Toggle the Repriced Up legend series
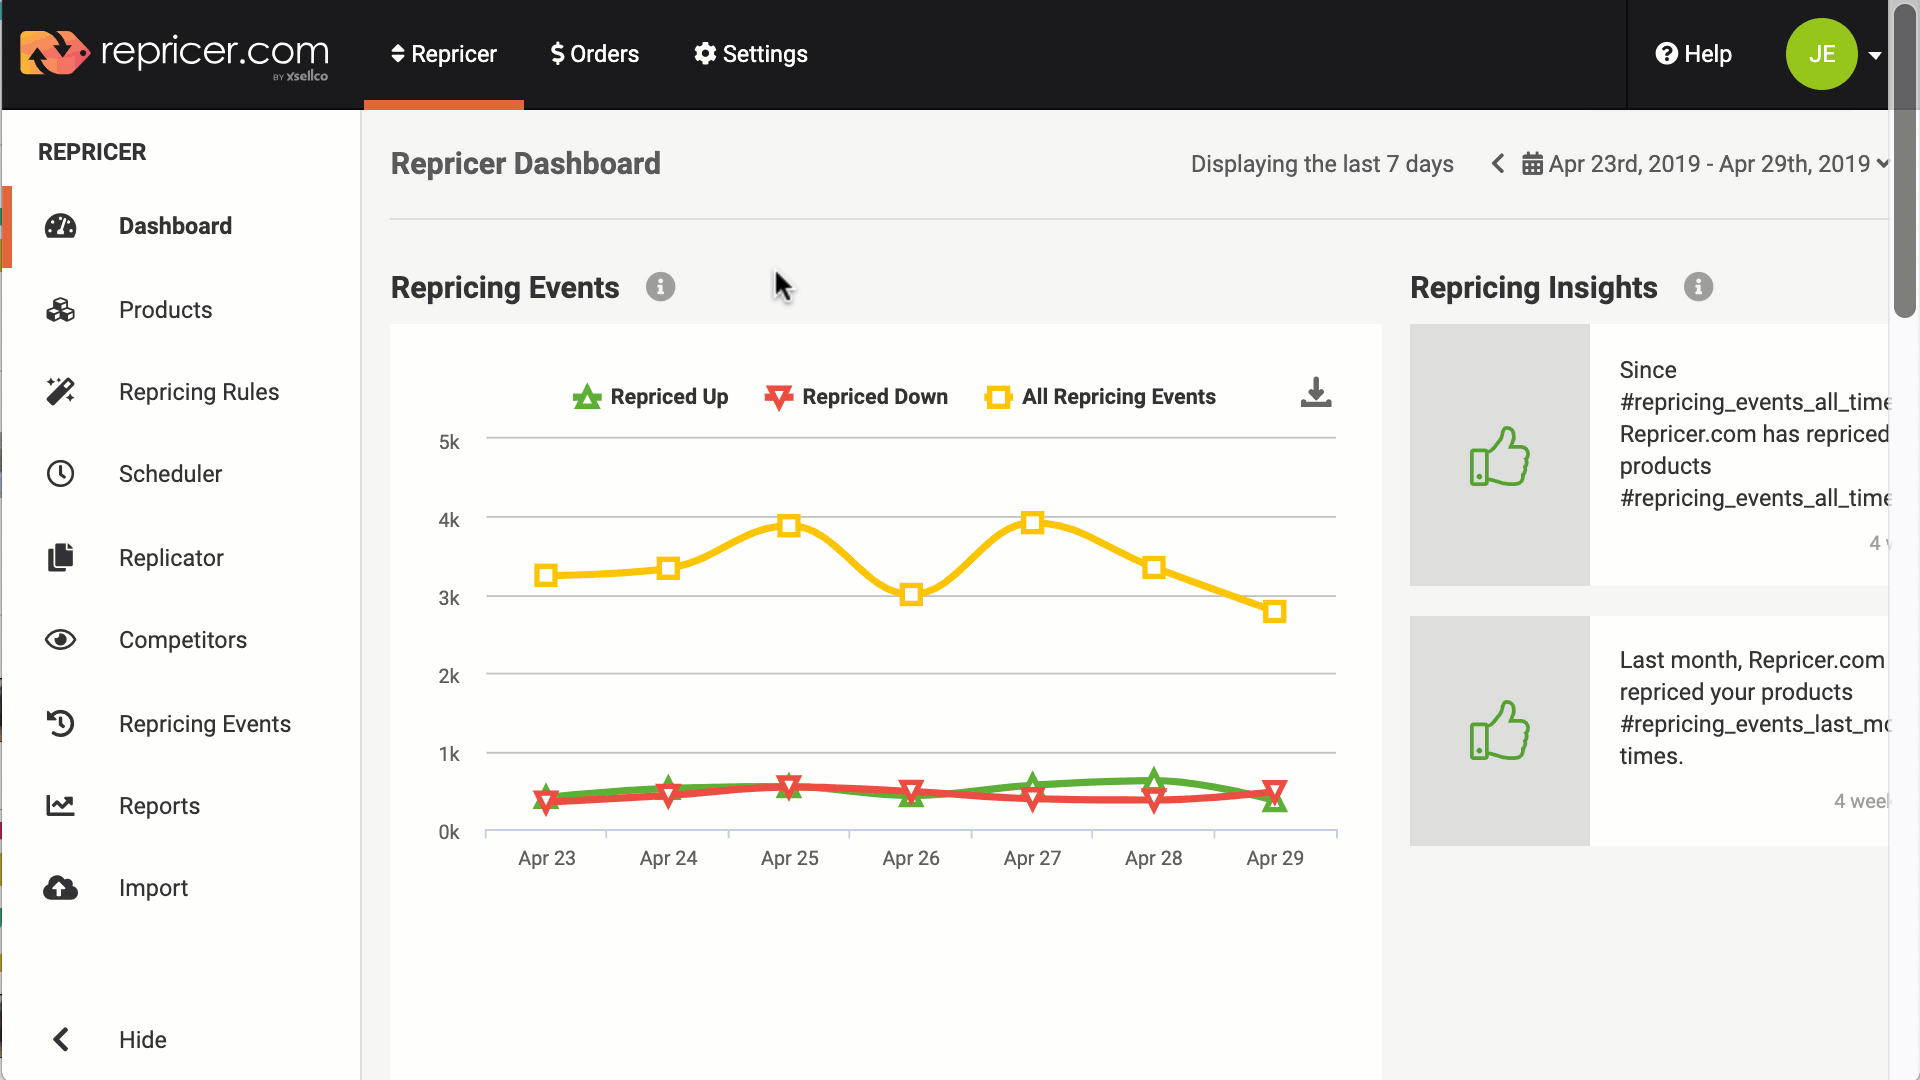 (x=650, y=397)
